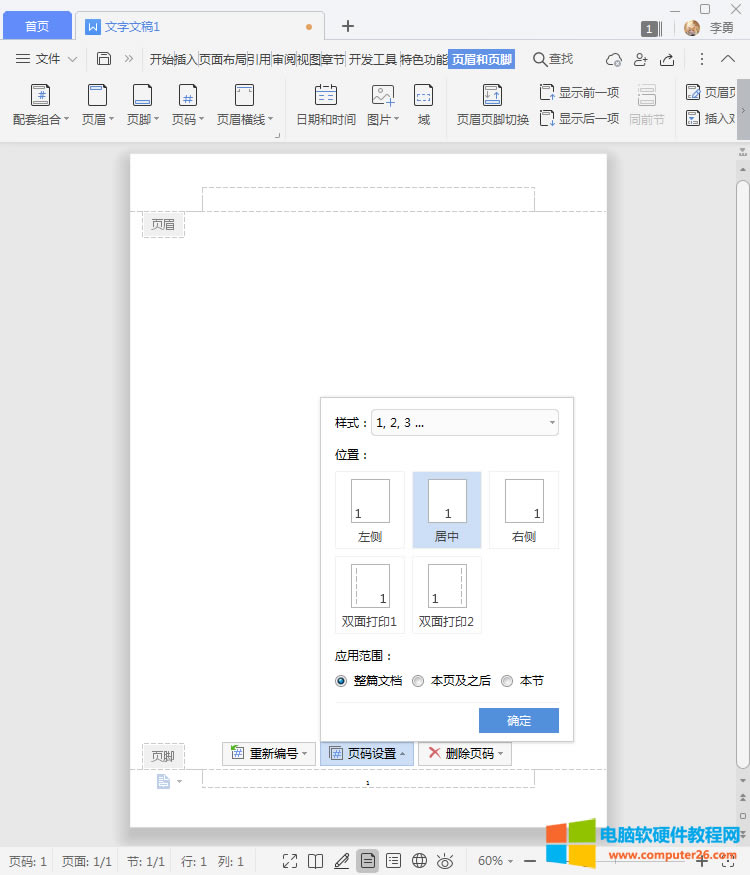Image resolution: width=750 pixels, height=875 pixels.
Task: Click the reading view icon in status bar
Action: [315, 861]
